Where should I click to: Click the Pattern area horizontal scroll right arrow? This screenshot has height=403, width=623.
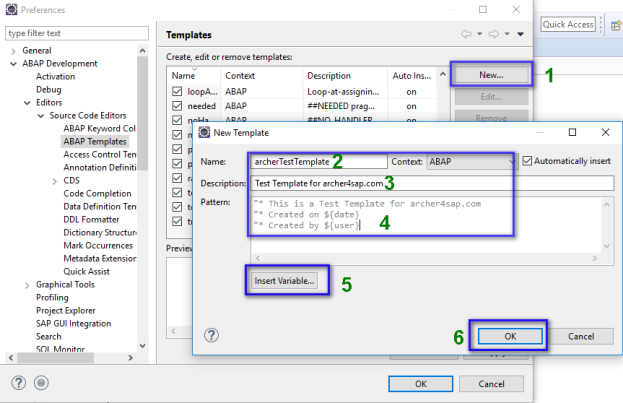tap(595, 258)
